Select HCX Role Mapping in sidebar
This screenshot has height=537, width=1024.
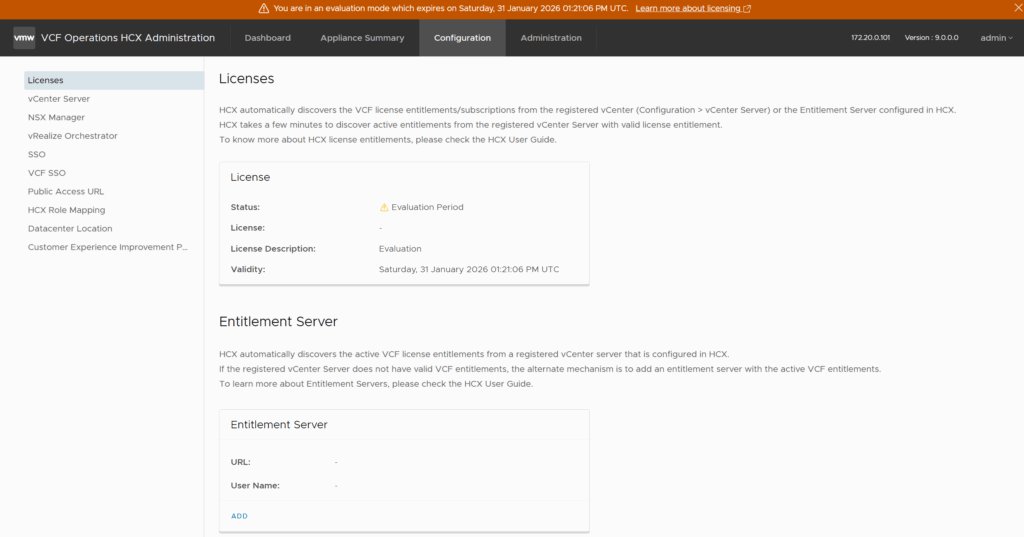[x=66, y=210]
